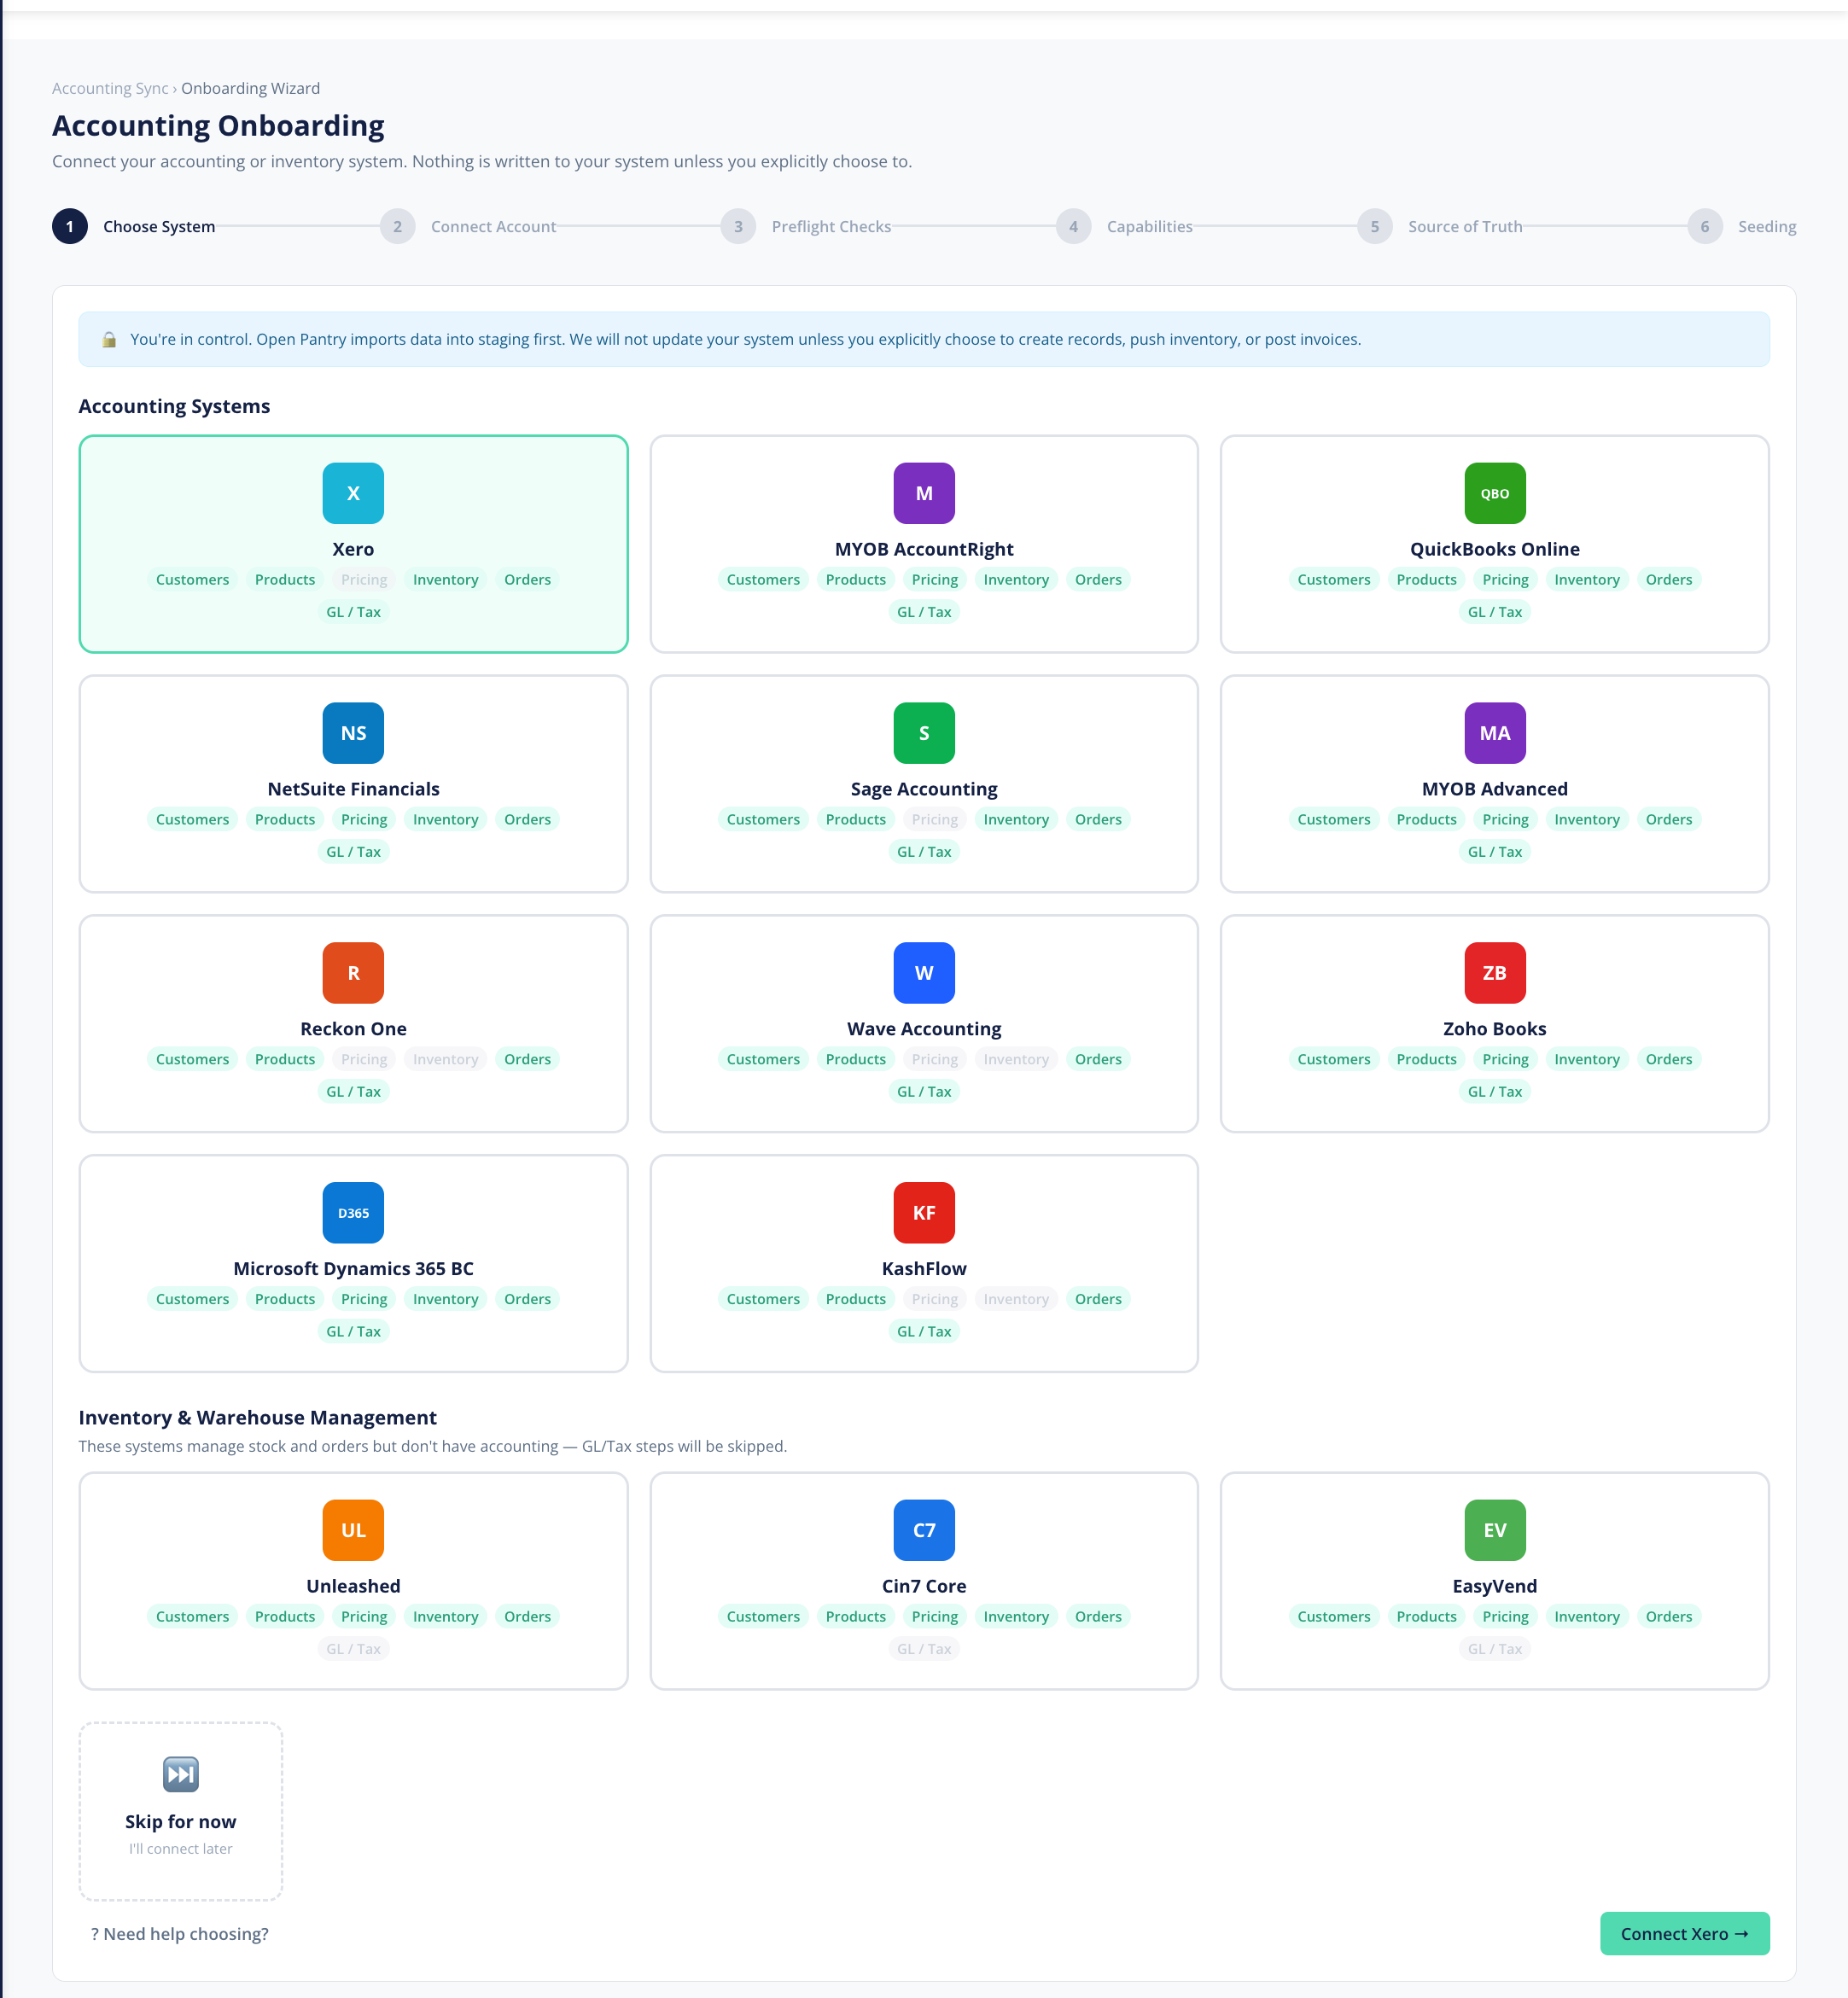The width and height of the screenshot is (1848, 1998).
Task: Choose the Wave Accounting blue W icon
Action: [x=923, y=973]
